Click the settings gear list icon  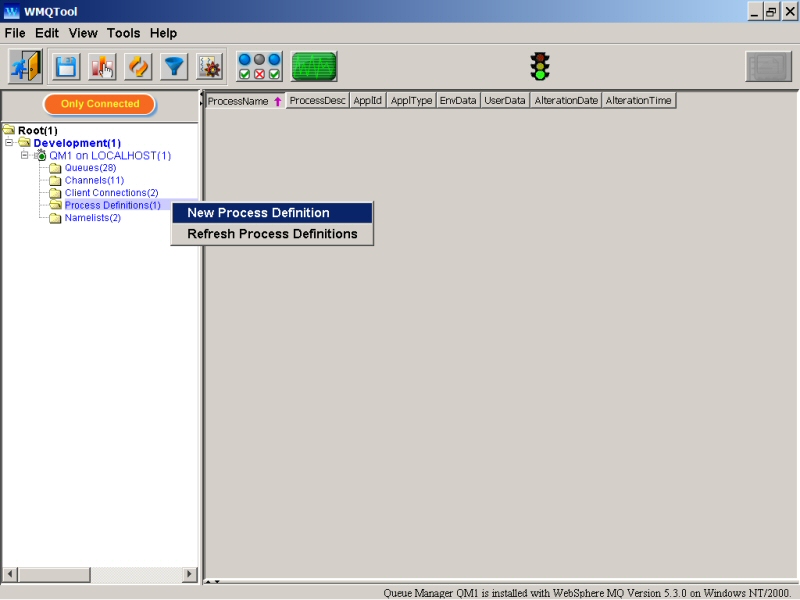click(210, 67)
